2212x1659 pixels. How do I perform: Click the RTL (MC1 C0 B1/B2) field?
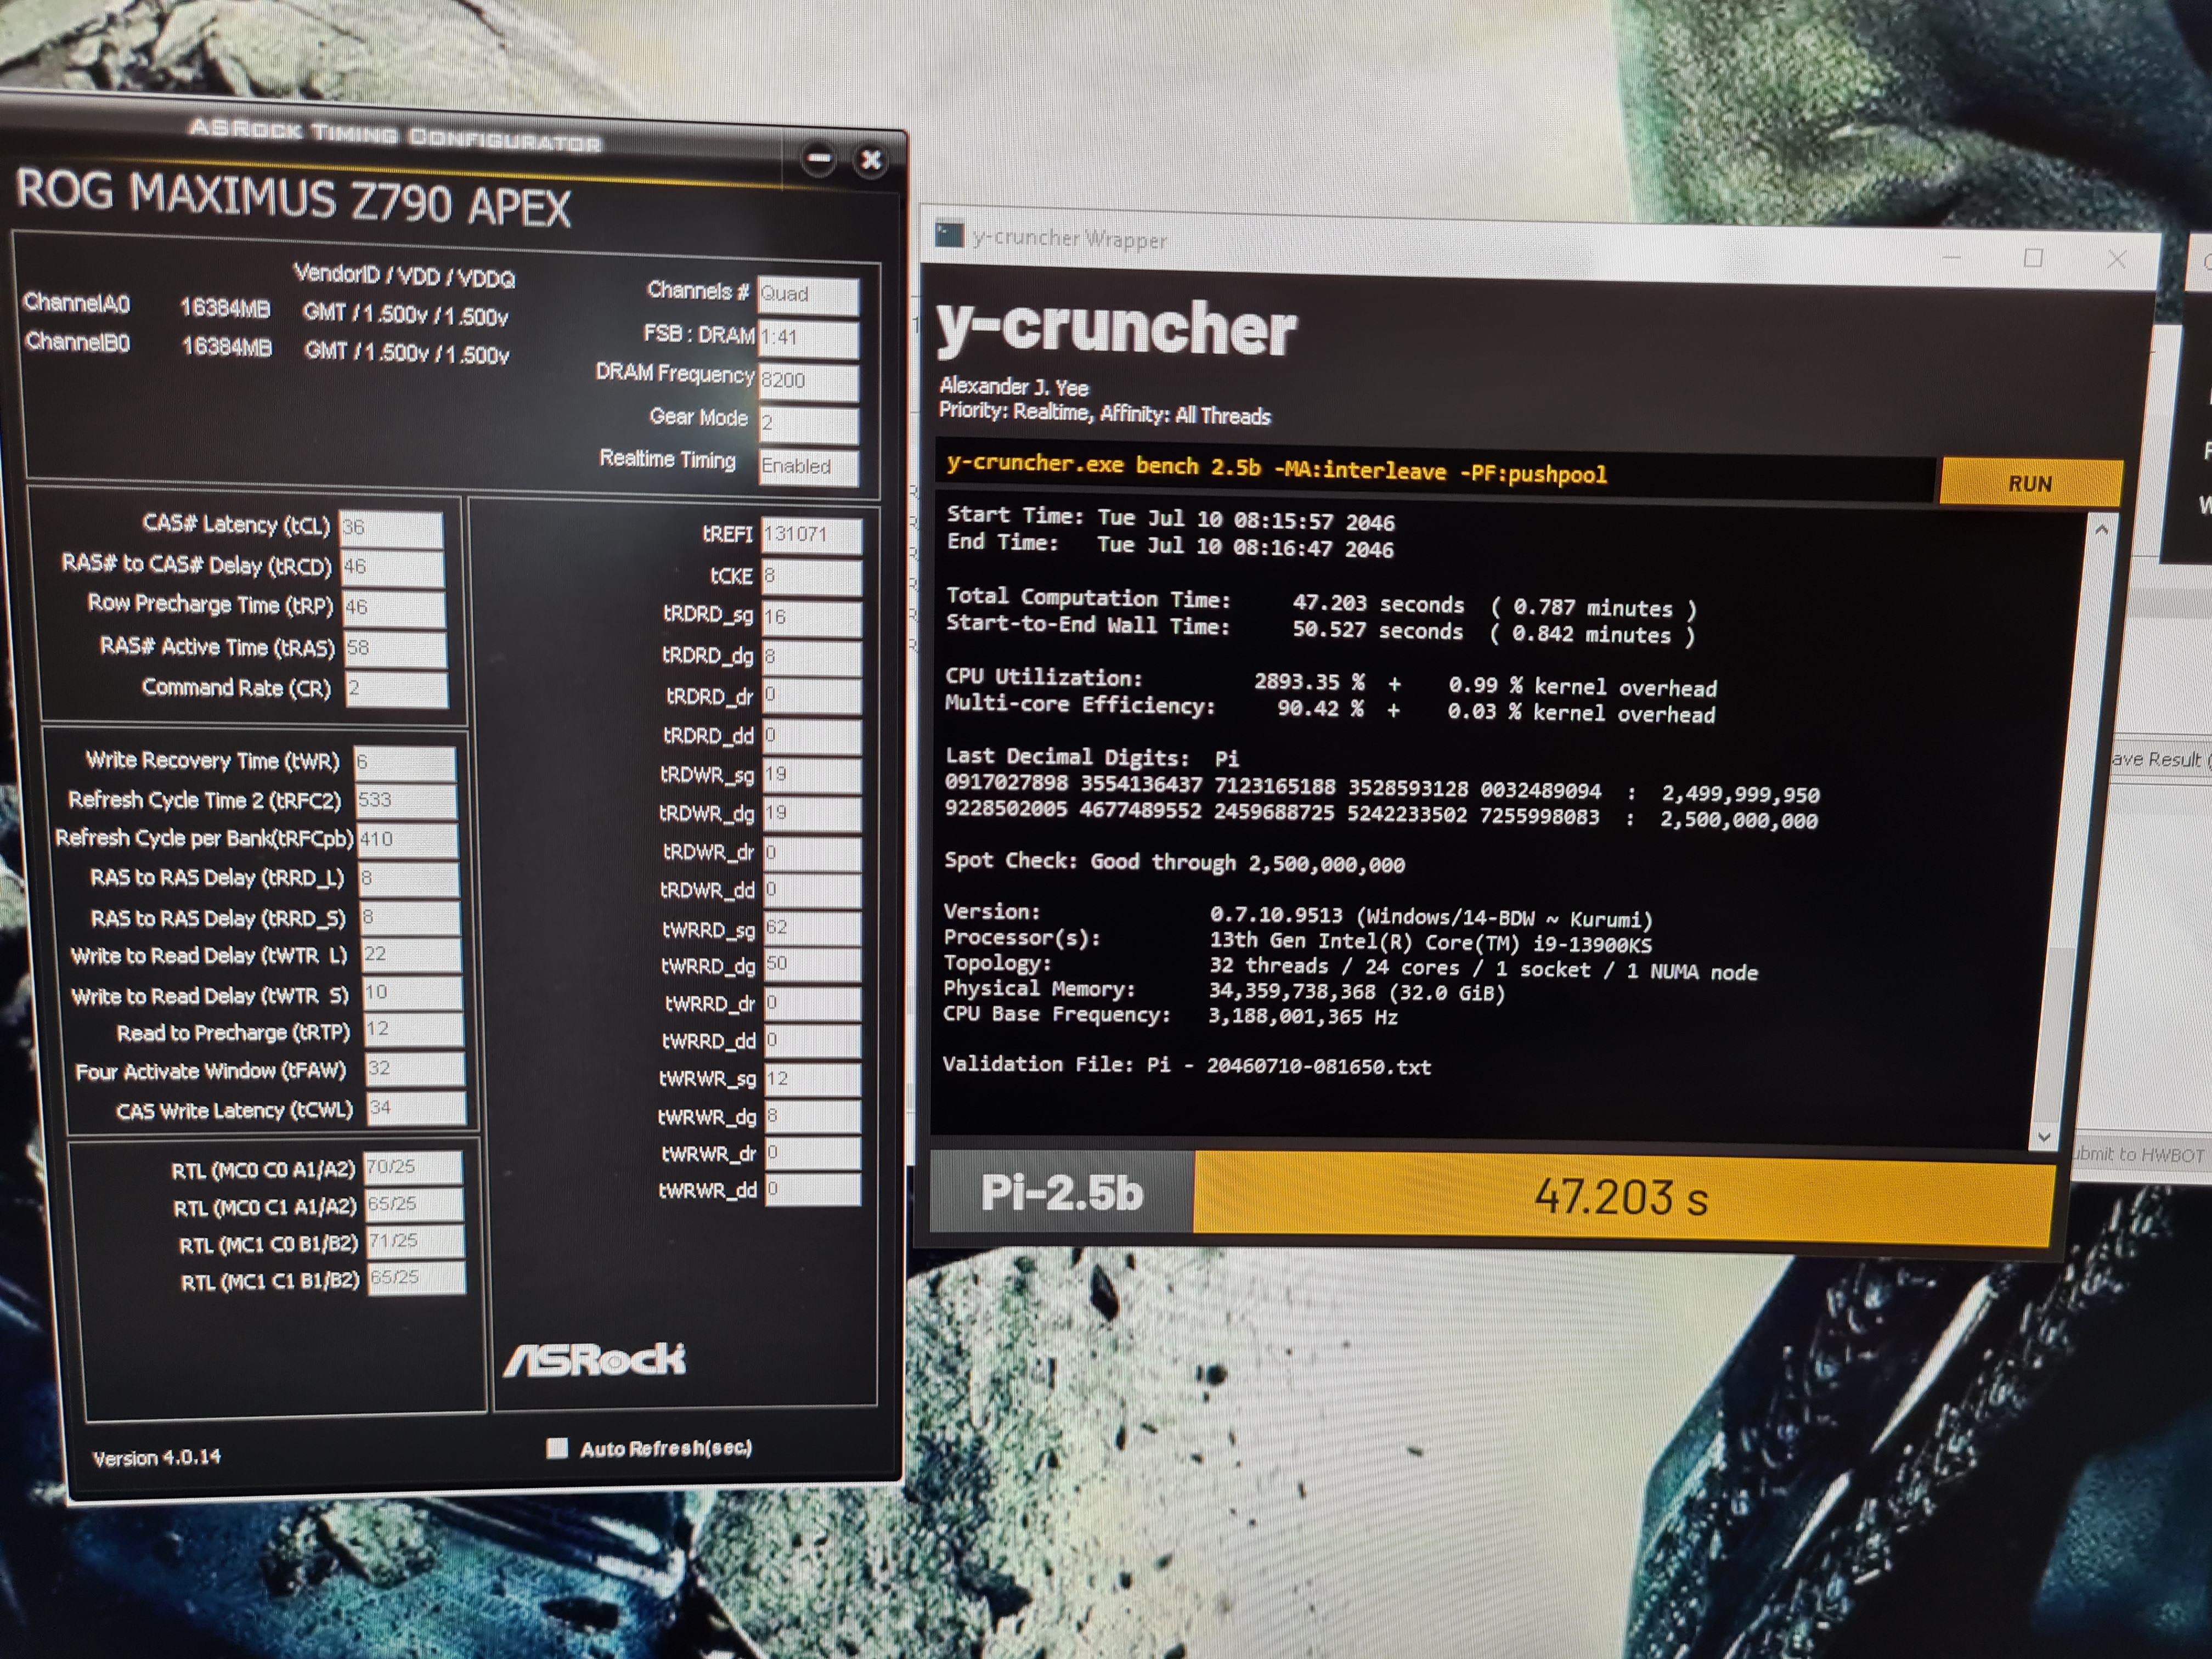(x=415, y=1241)
